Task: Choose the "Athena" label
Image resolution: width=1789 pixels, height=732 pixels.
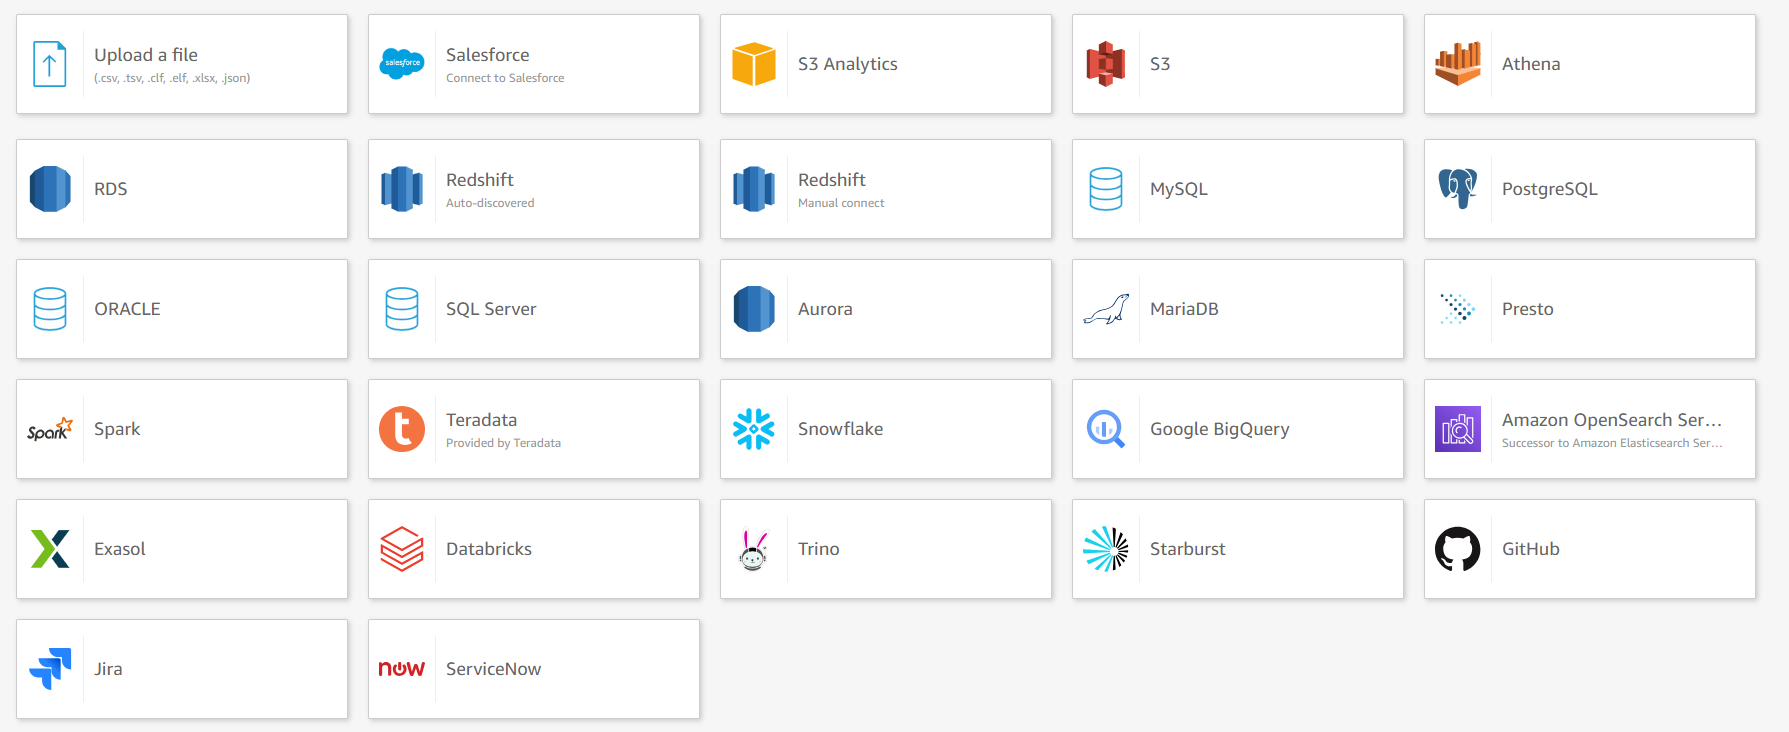Action: point(1531,64)
